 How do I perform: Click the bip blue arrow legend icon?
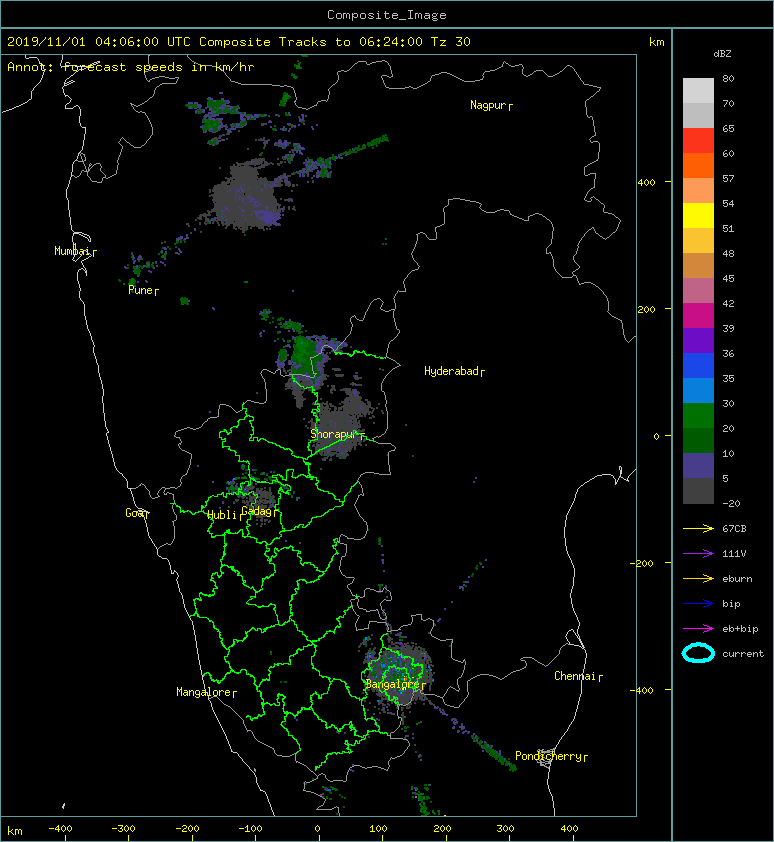pos(698,604)
